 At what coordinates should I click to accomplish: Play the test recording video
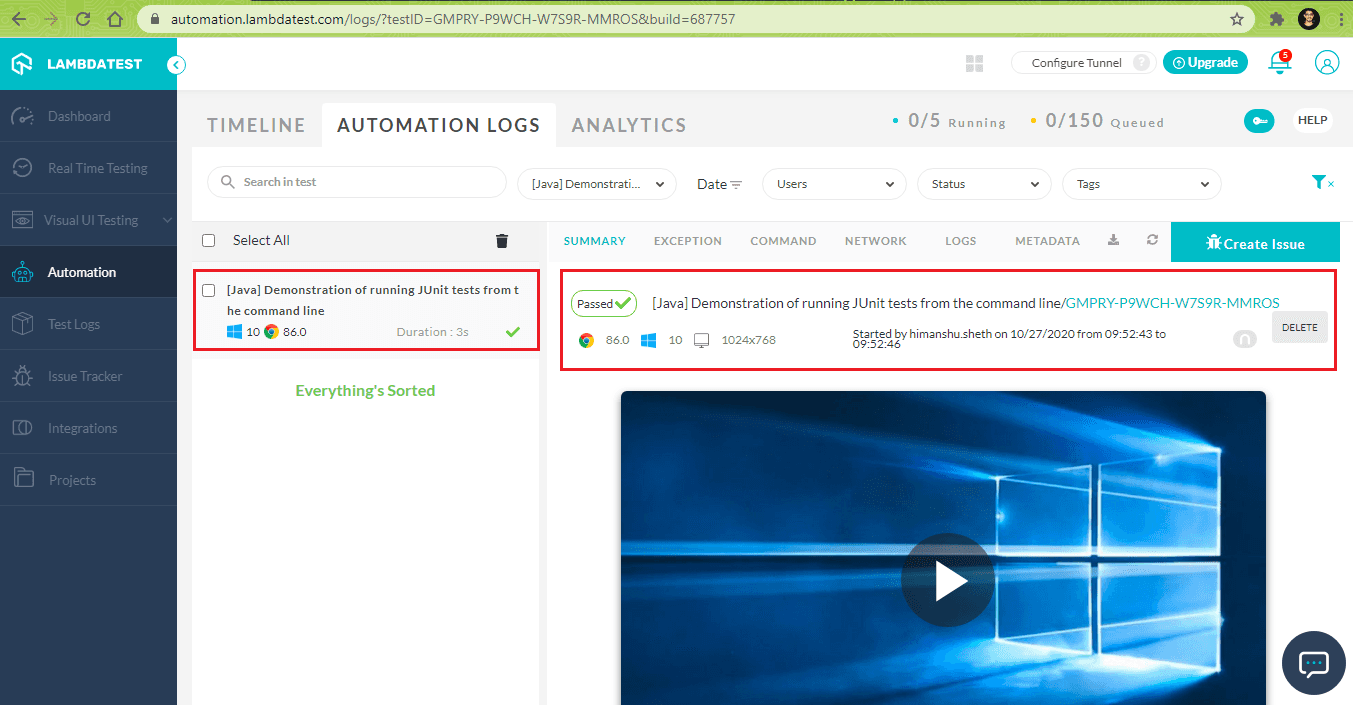click(947, 580)
